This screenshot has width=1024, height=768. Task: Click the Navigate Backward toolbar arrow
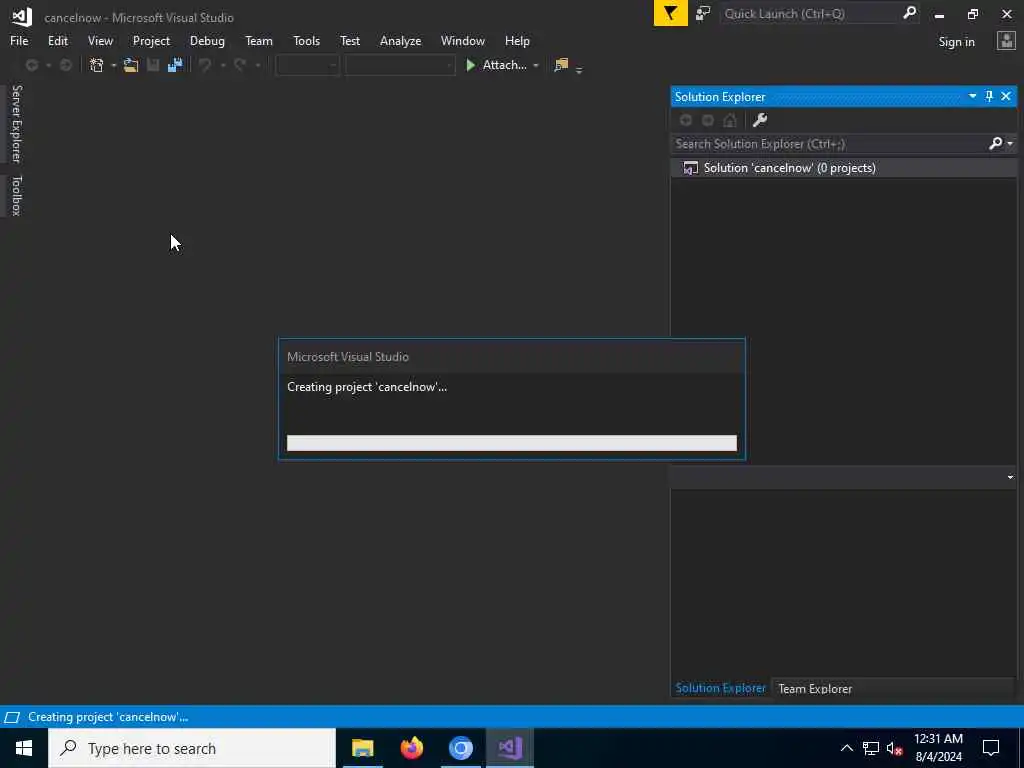pos(31,65)
